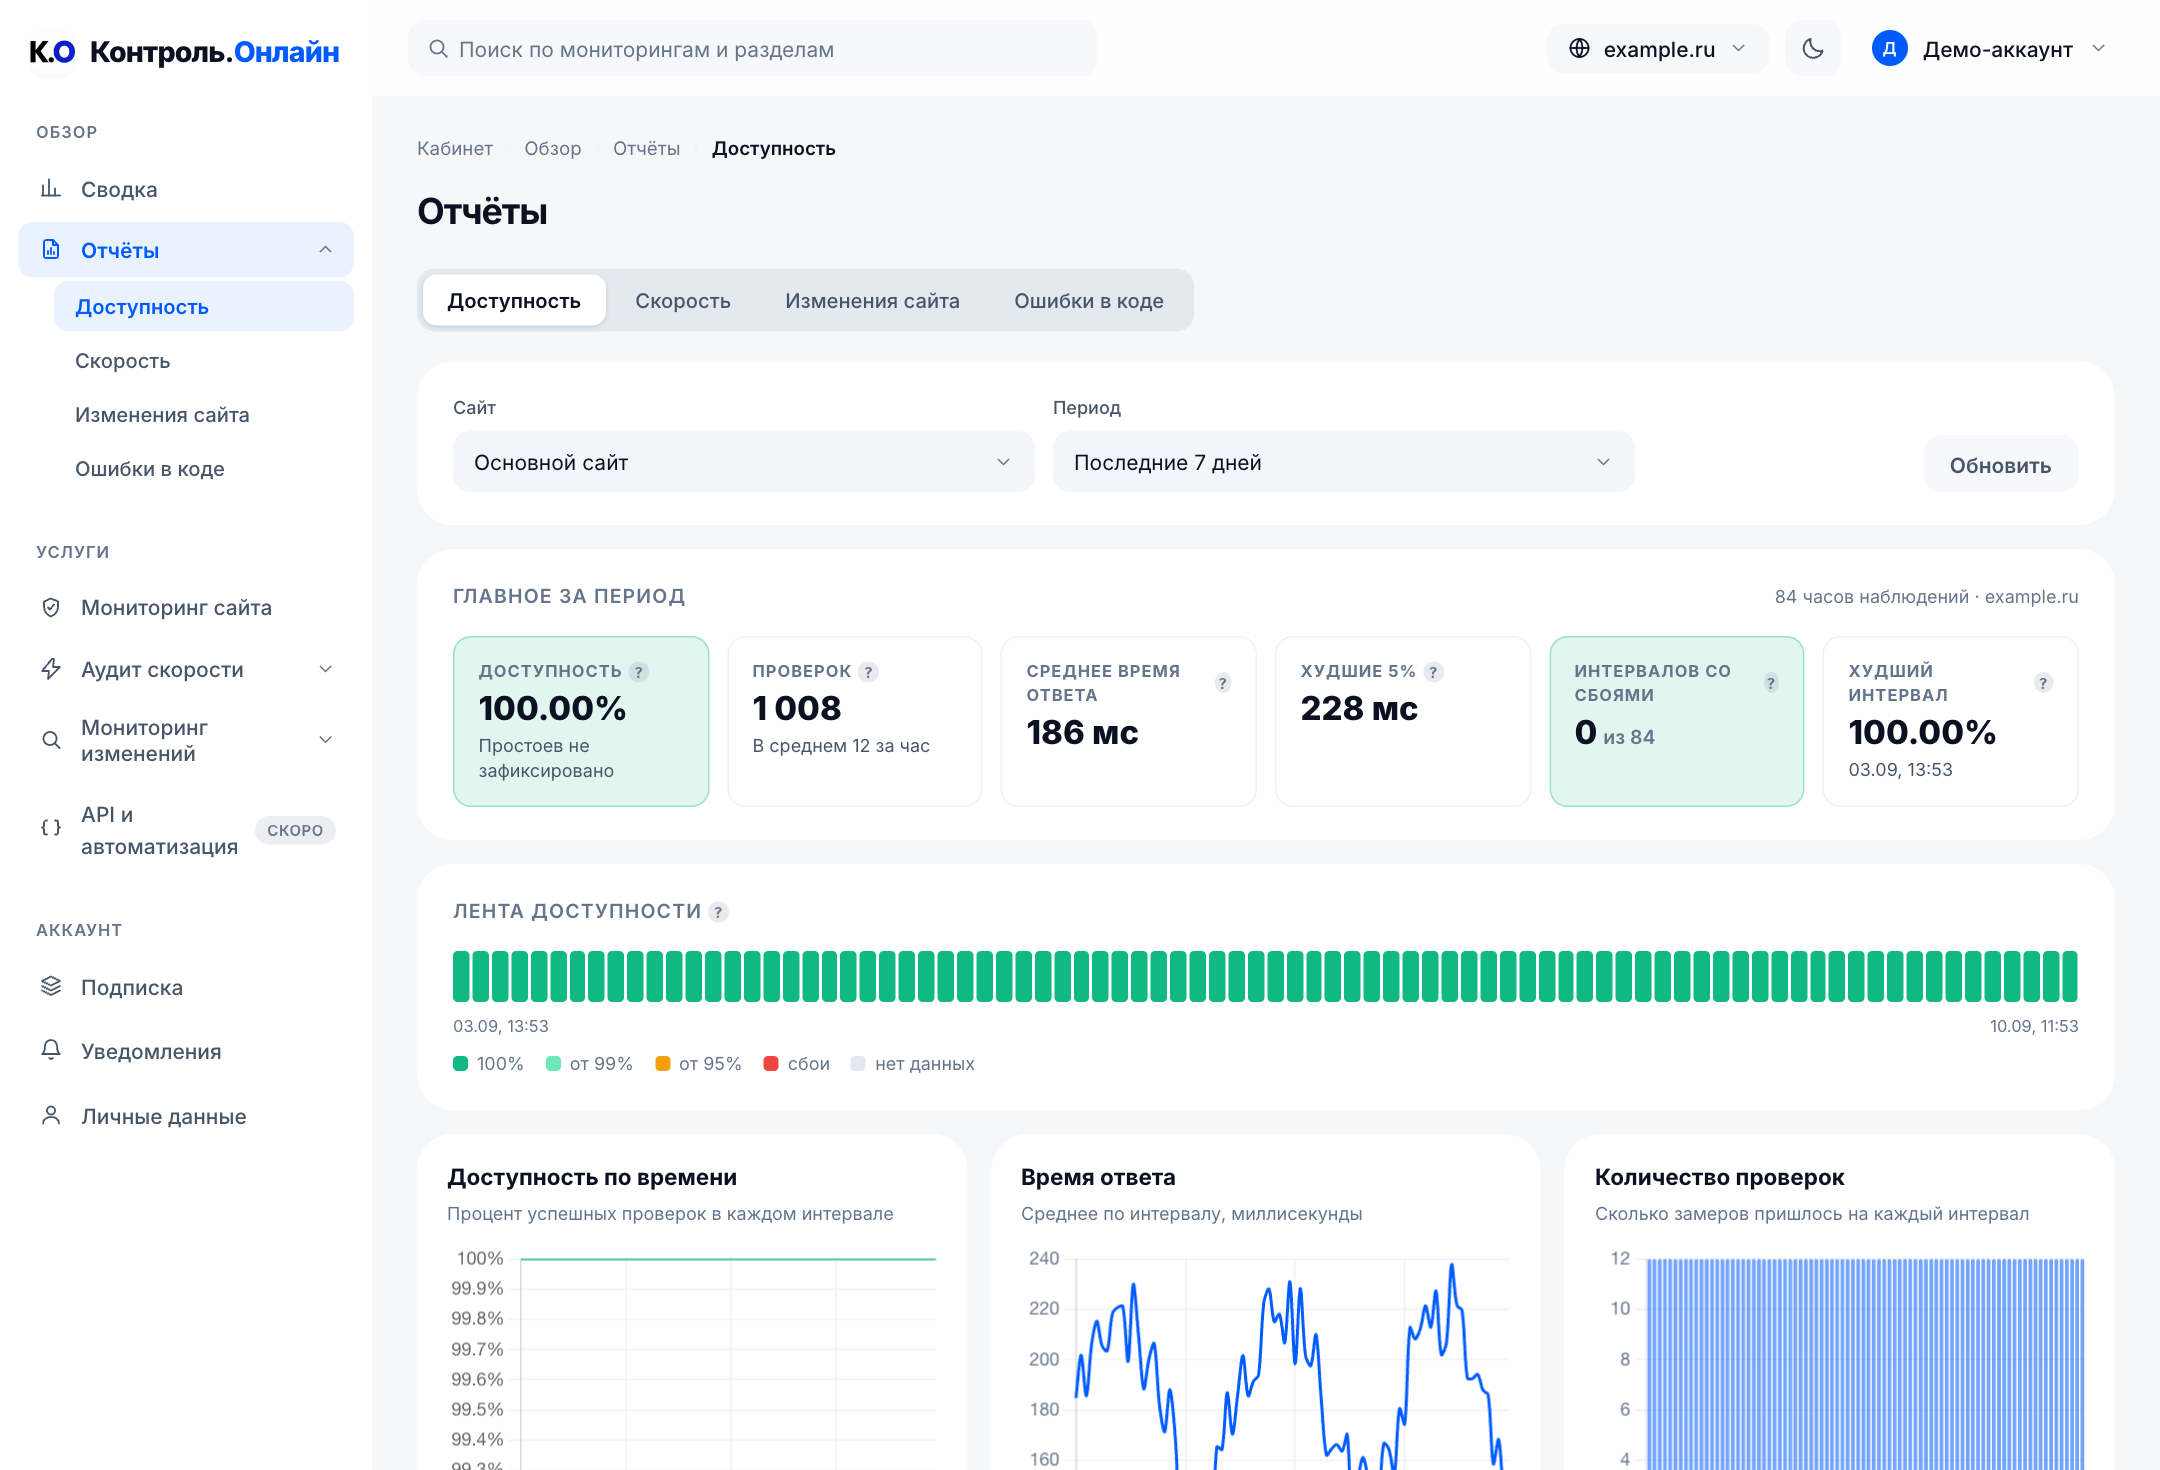Click the light green от 99% legend swatch
This screenshot has height=1470, width=2160.
click(553, 1063)
